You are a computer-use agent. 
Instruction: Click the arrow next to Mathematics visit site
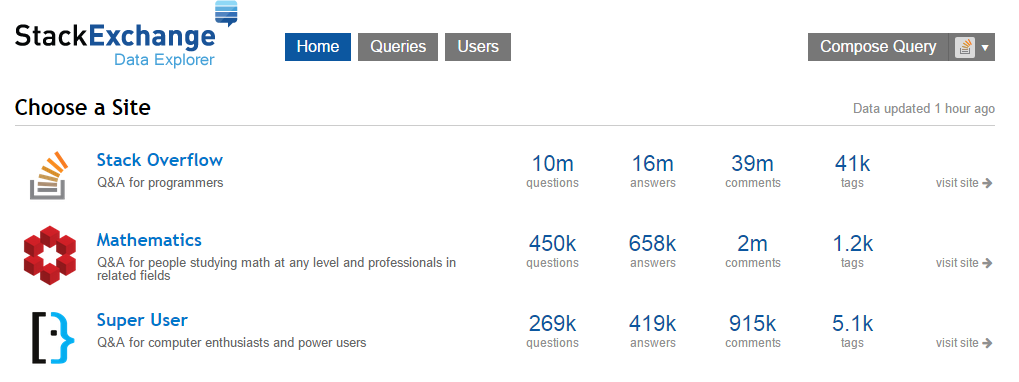pos(988,263)
